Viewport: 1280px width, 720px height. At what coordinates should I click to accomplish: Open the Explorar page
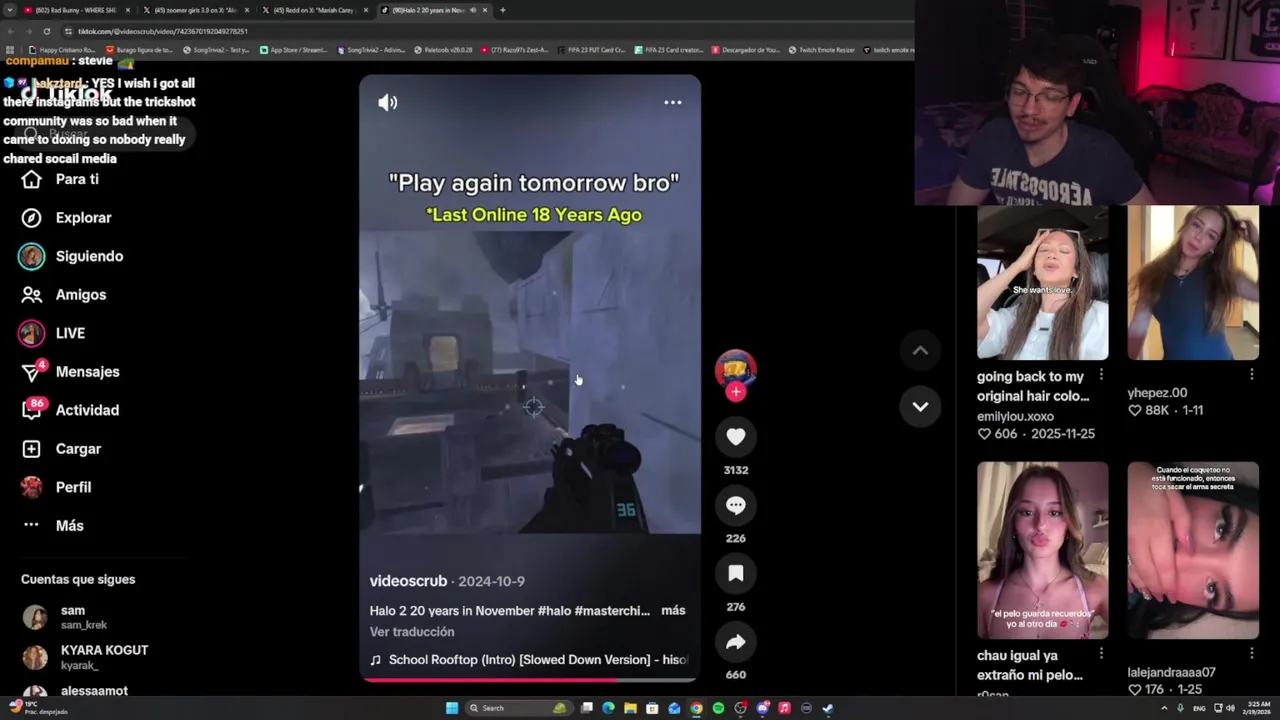pos(66,217)
